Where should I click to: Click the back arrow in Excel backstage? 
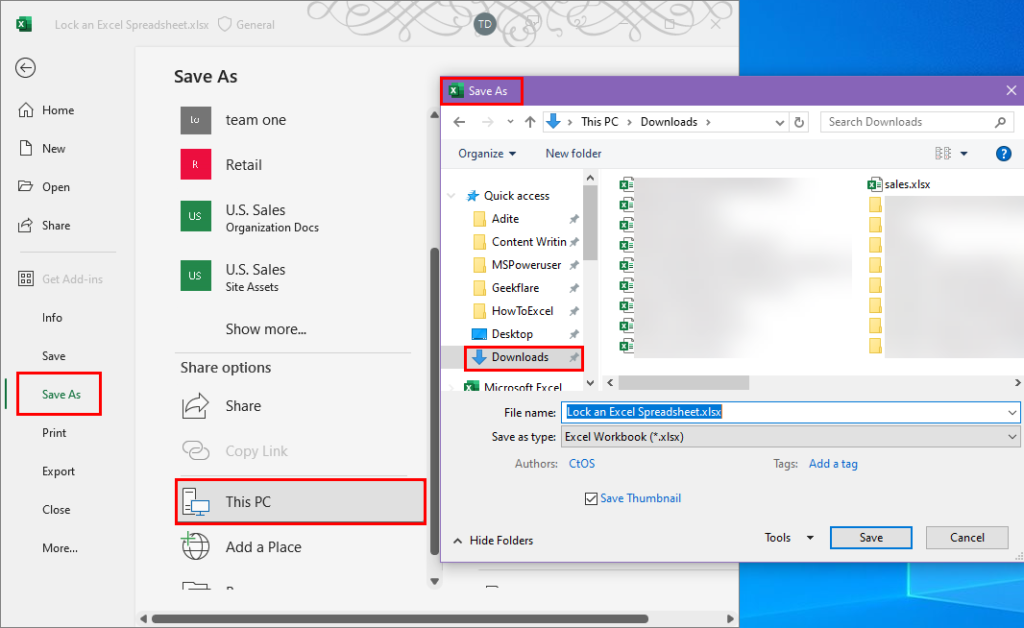(25, 68)
